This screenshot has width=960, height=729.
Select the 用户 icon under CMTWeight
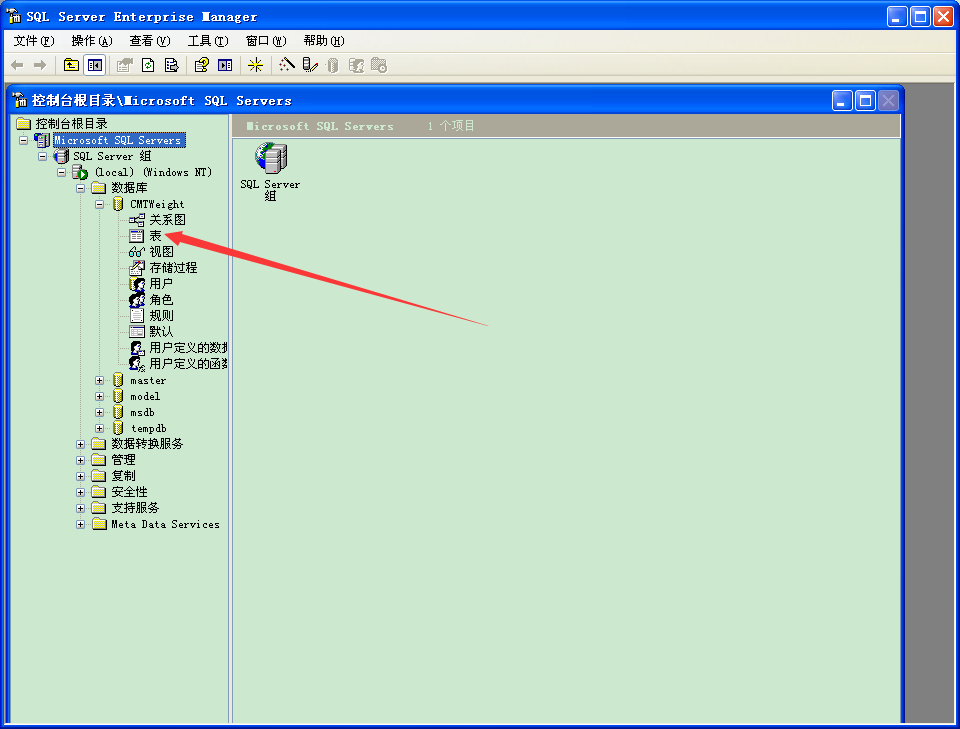click(137, 283)
